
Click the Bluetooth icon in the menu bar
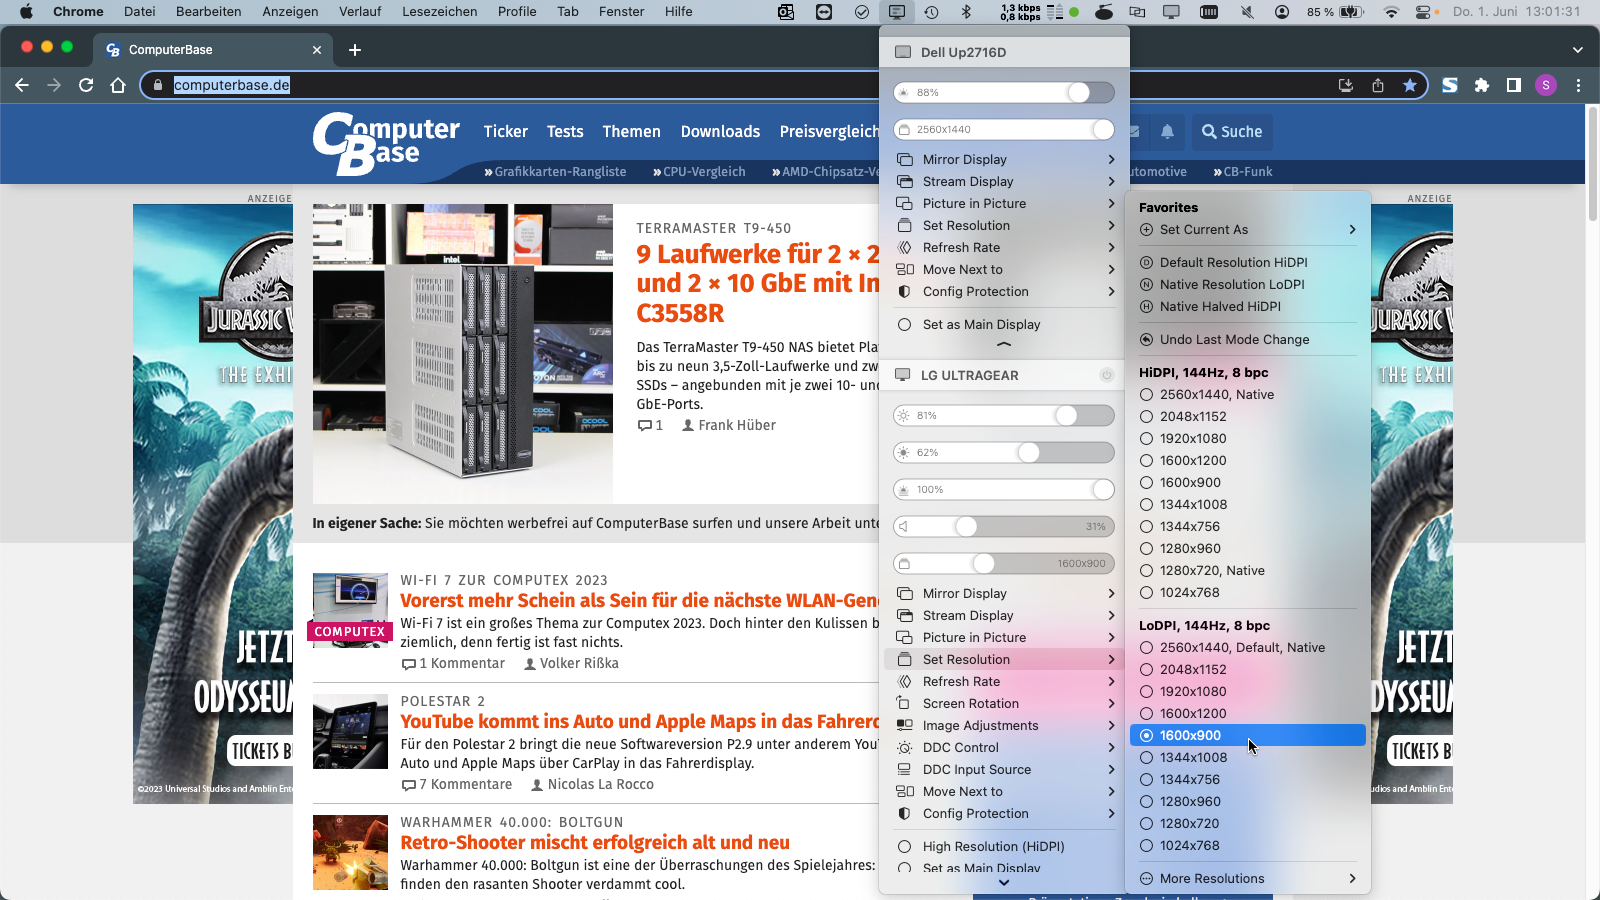point(966,12)
